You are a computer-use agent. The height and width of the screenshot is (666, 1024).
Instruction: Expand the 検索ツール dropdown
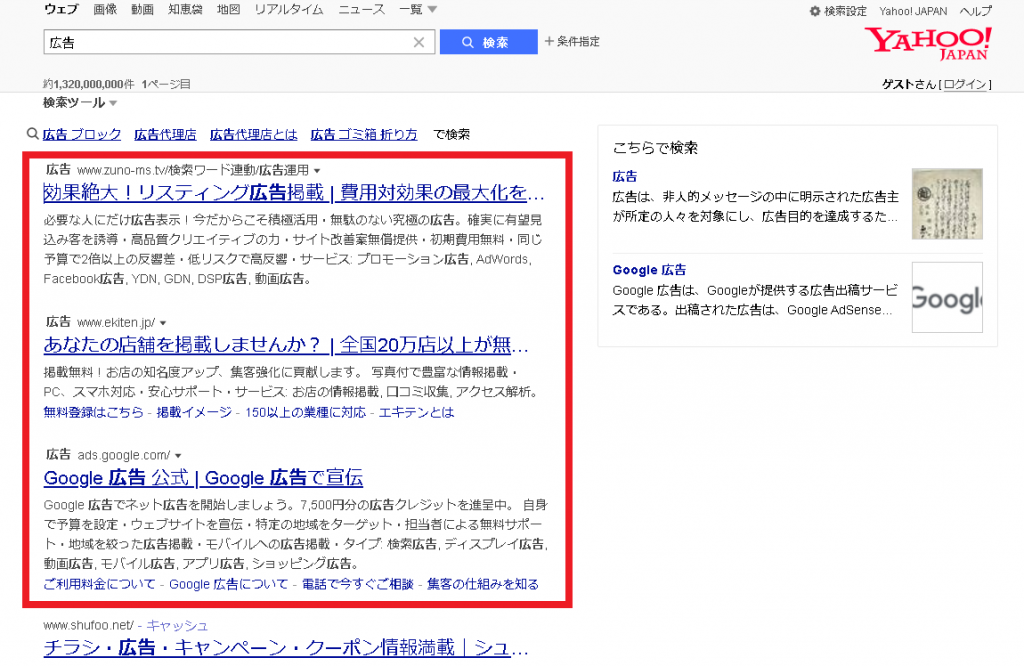pyautogui.click(x=80, y=103)
